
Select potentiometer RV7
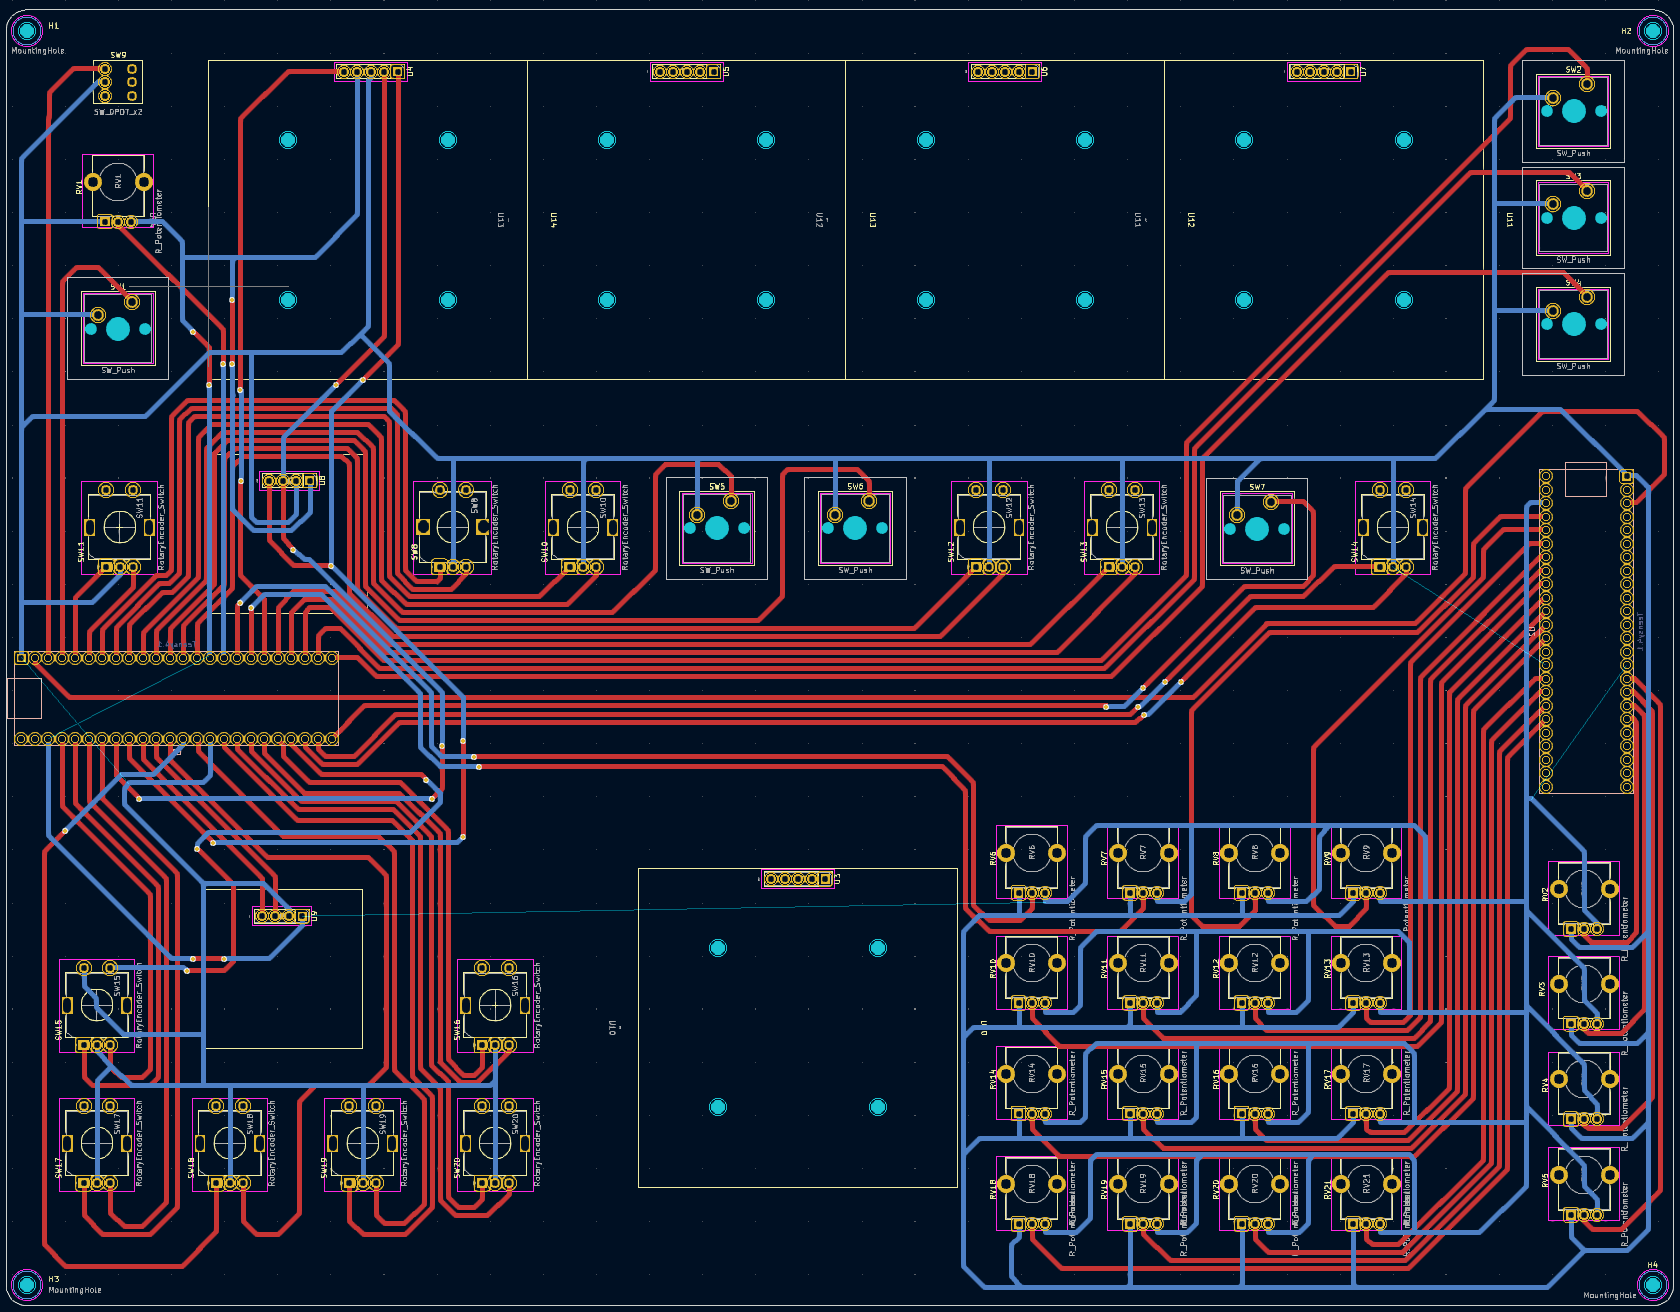tap(1143, 862)
